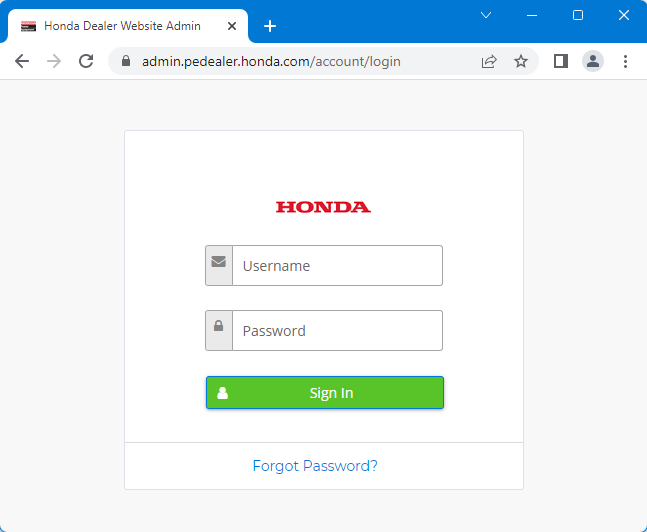Viewport: 647px width, 532px height.
Task: Click the Honda logo
Action: click(323, 207)
